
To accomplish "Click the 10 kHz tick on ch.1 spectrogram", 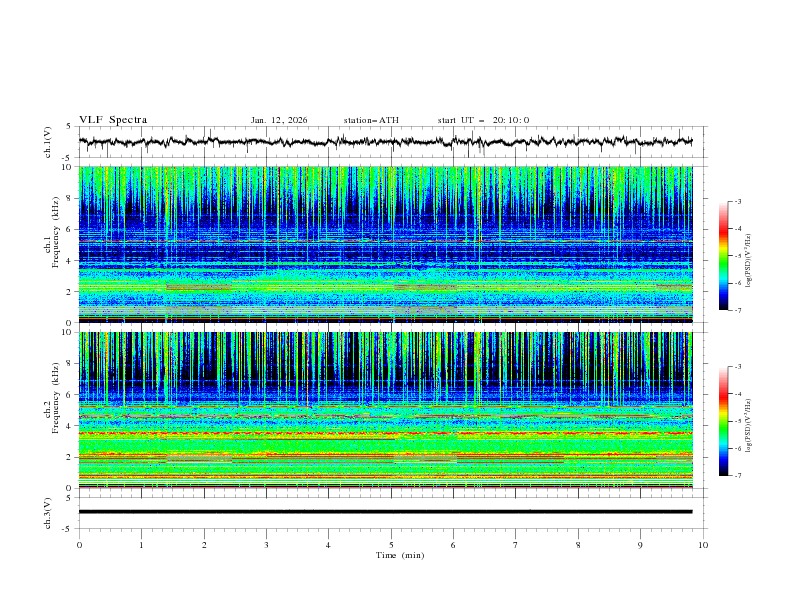I will 67,168.
